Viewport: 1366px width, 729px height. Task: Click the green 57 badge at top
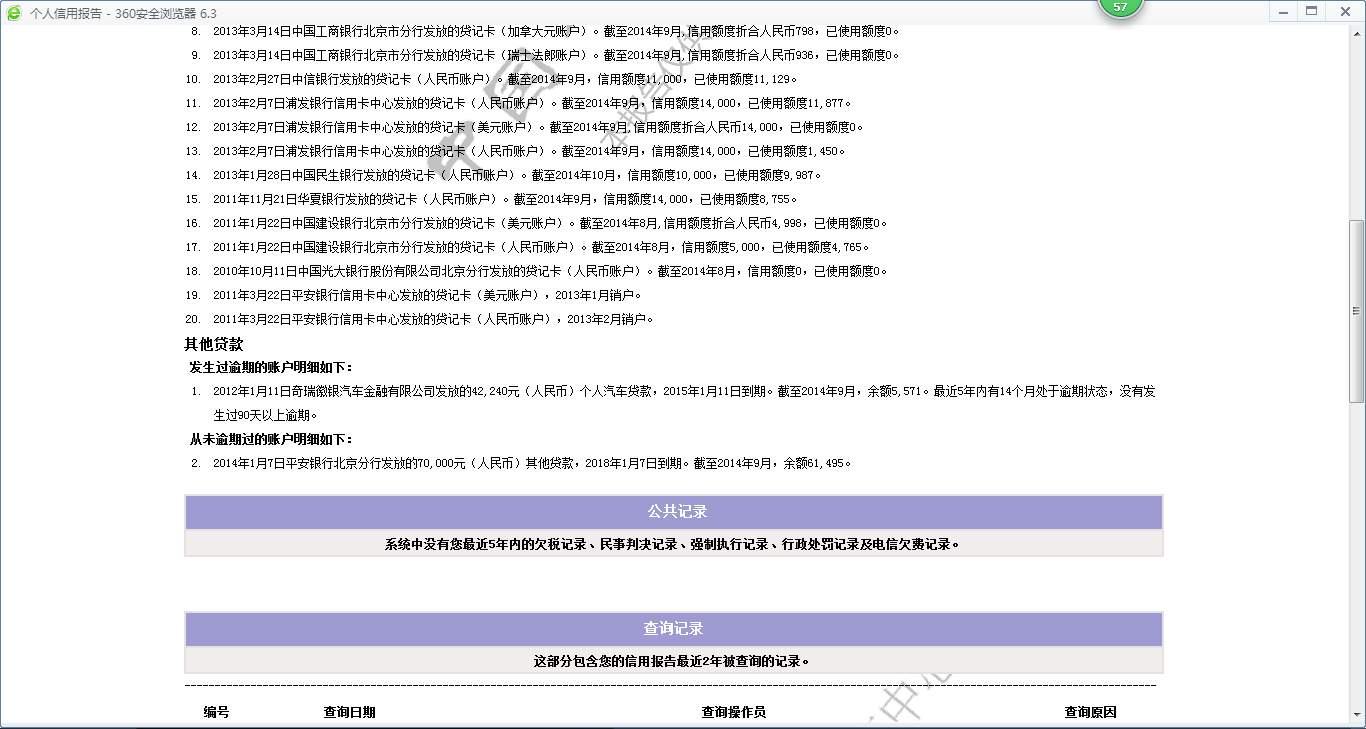(x=1120, y=7)
